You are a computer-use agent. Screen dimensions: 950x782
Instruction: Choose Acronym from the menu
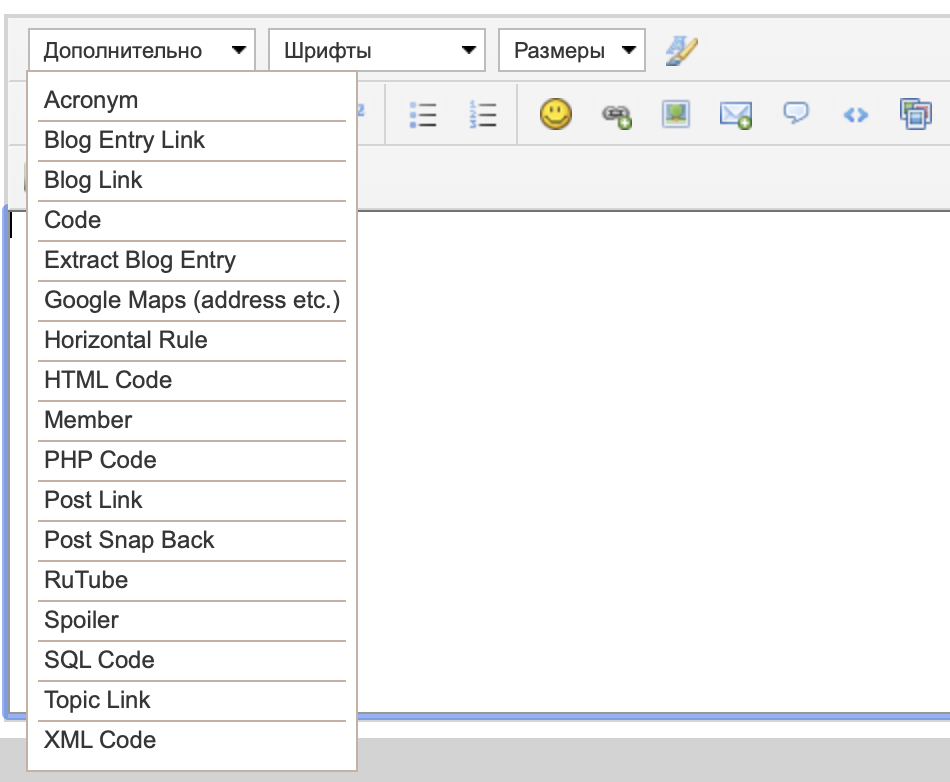(x=191, y=100)
